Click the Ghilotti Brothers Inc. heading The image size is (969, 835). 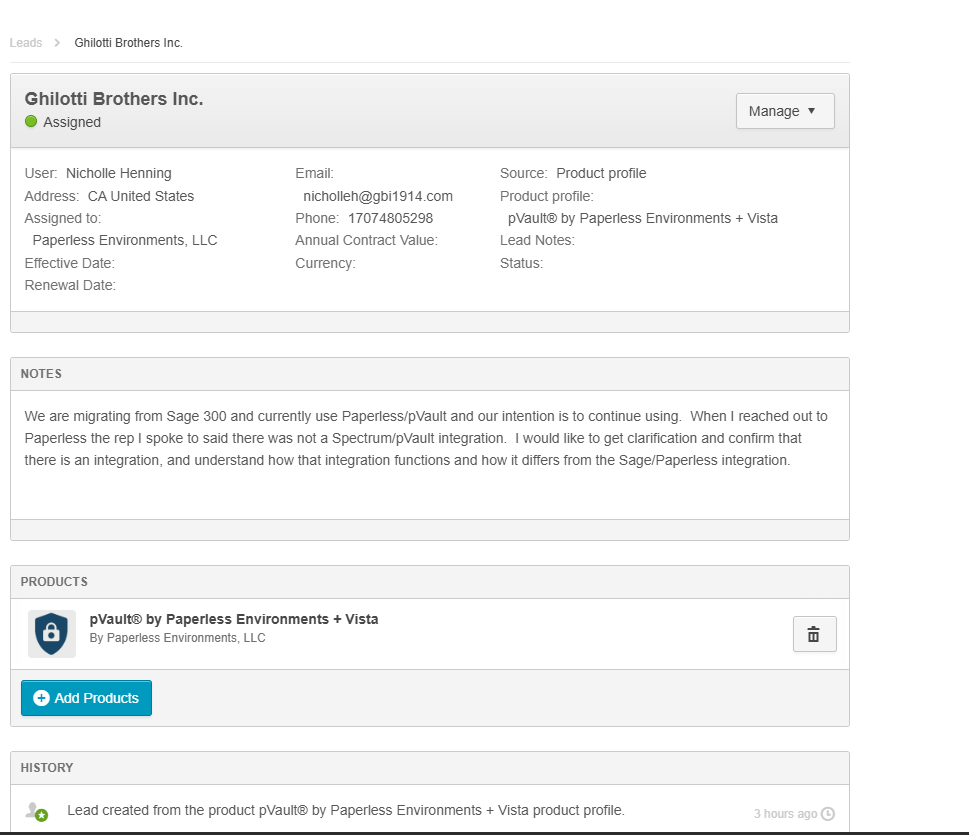[x=114, y=99]
